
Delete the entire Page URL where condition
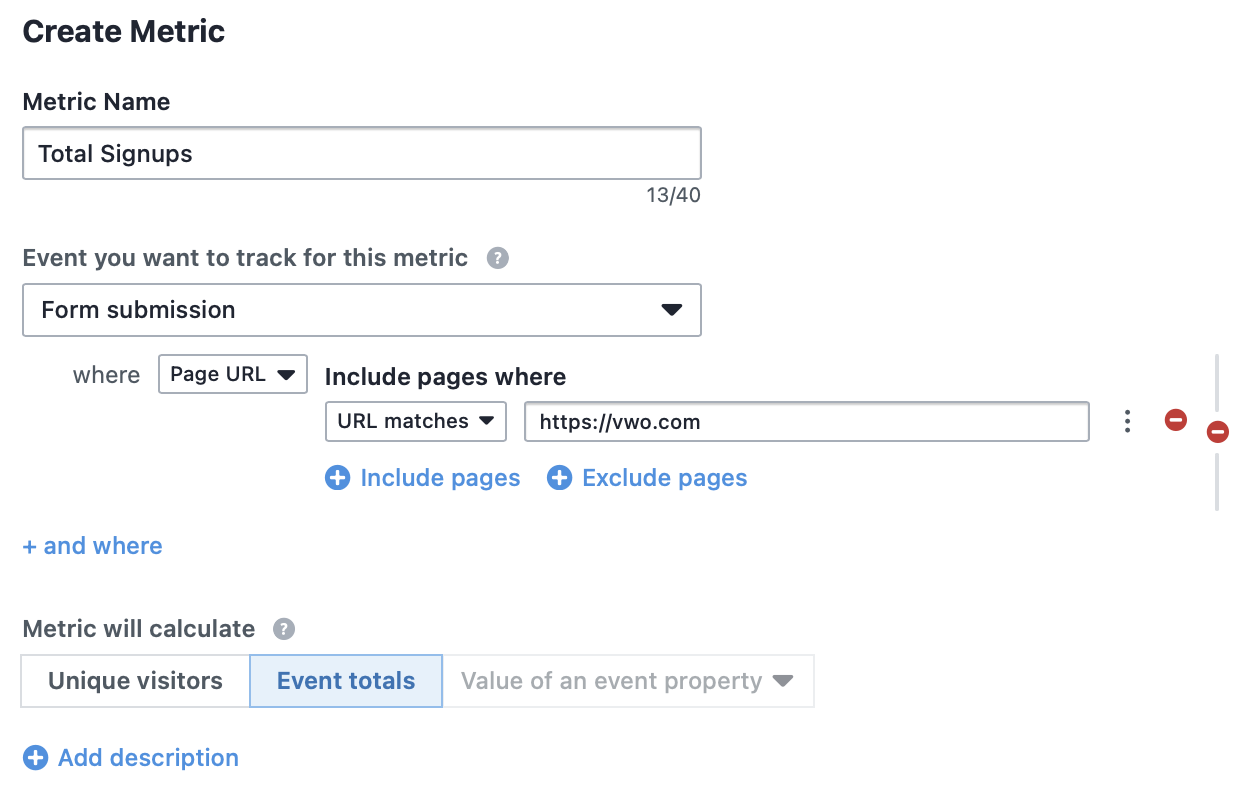[x=1217, y=432]
